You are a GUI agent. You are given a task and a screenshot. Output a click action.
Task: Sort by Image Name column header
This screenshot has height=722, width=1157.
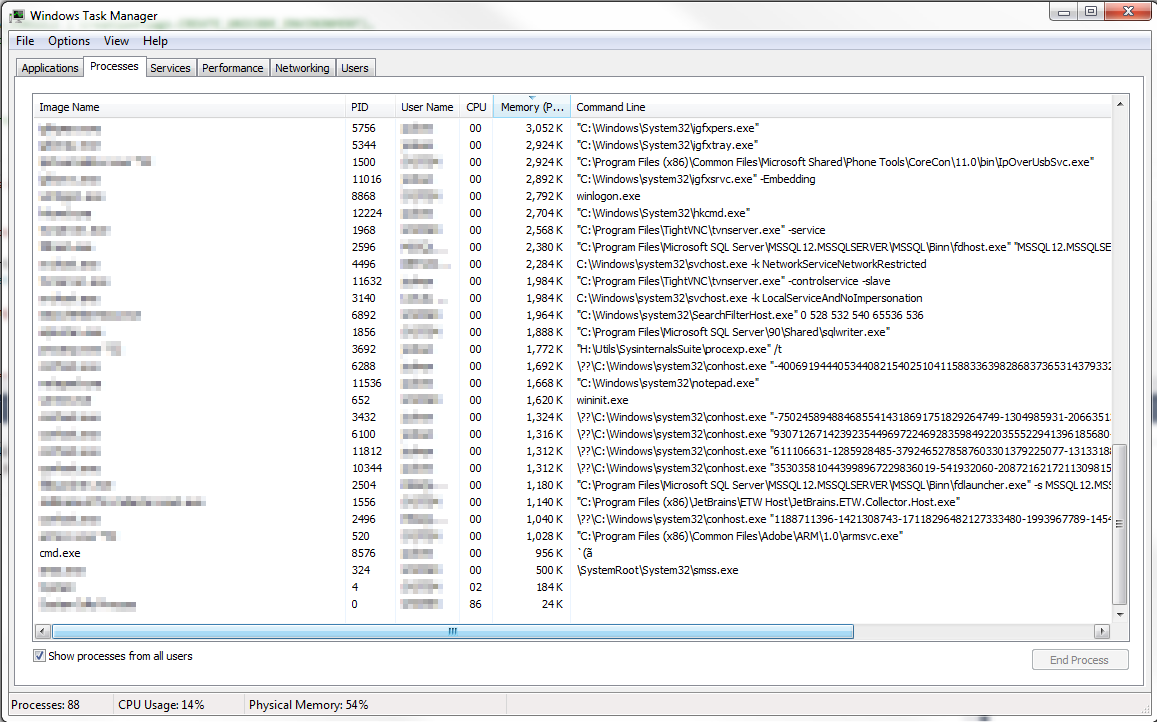tap(190, 107)
